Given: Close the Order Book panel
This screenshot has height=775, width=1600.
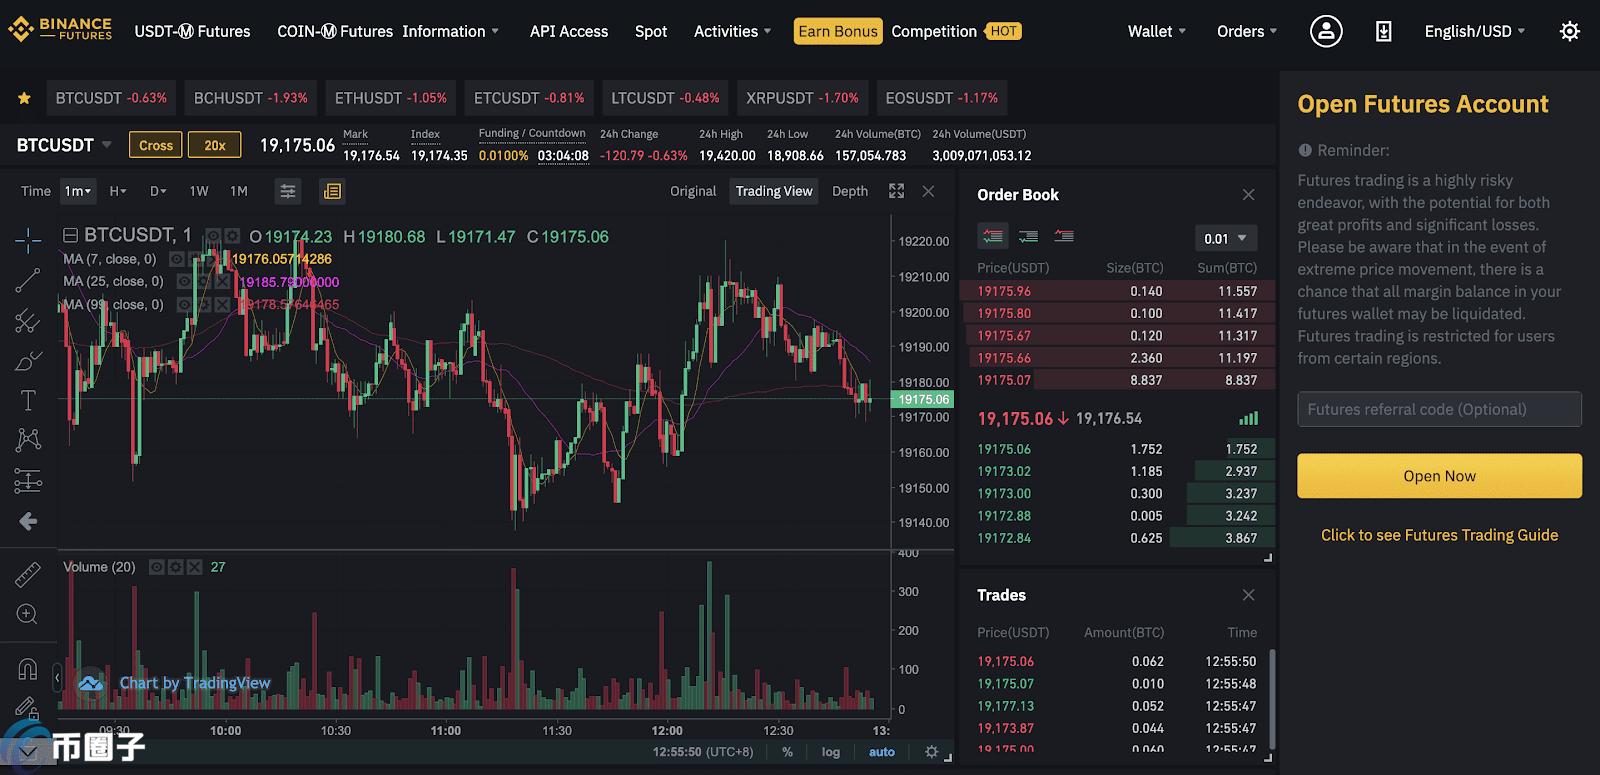Looking at the screenshot, I should point(1248,194).
